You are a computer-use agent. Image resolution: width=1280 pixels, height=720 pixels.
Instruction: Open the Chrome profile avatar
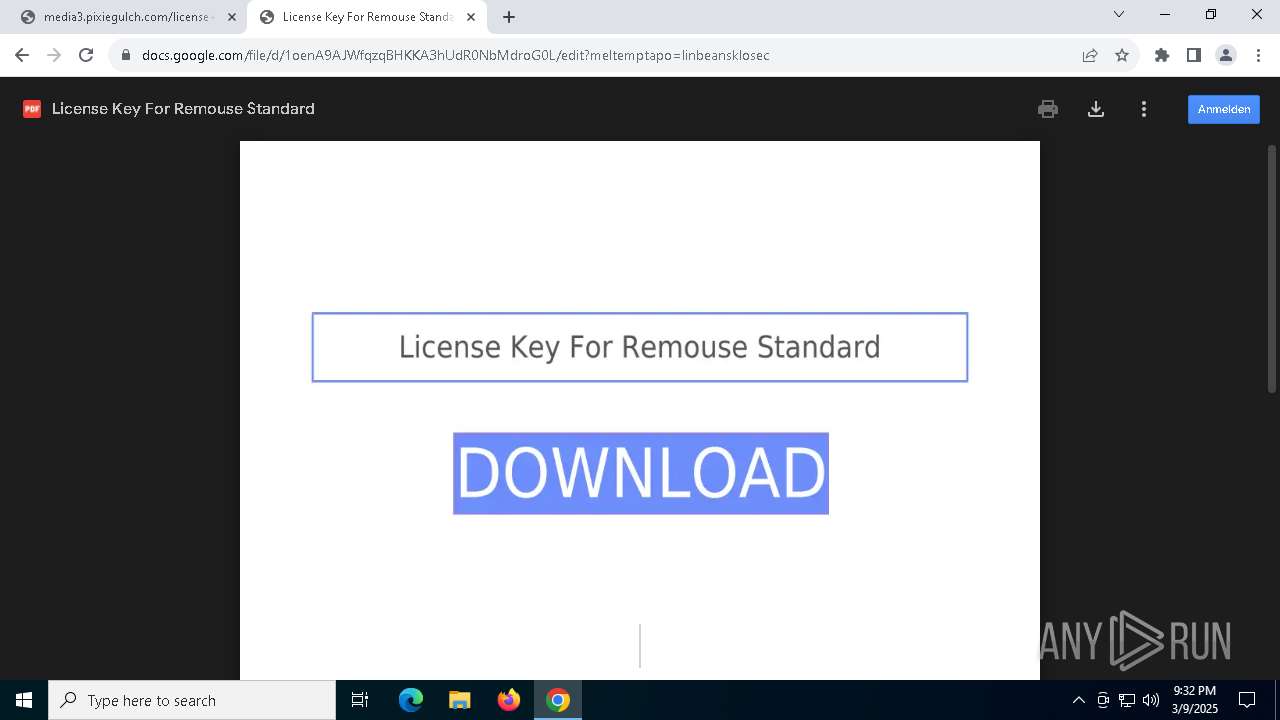(x=1226, y=55)
